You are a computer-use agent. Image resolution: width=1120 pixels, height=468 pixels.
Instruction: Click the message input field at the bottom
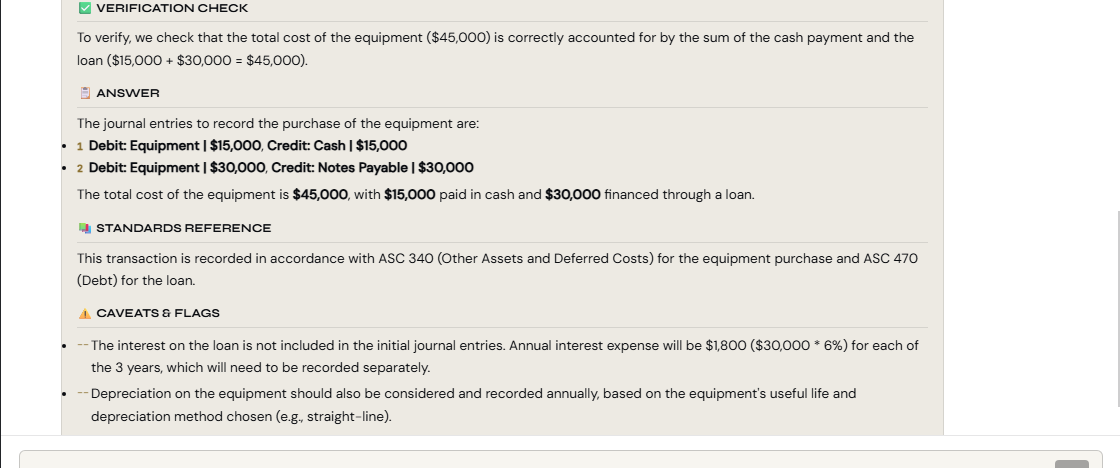(x=530, y=460)
